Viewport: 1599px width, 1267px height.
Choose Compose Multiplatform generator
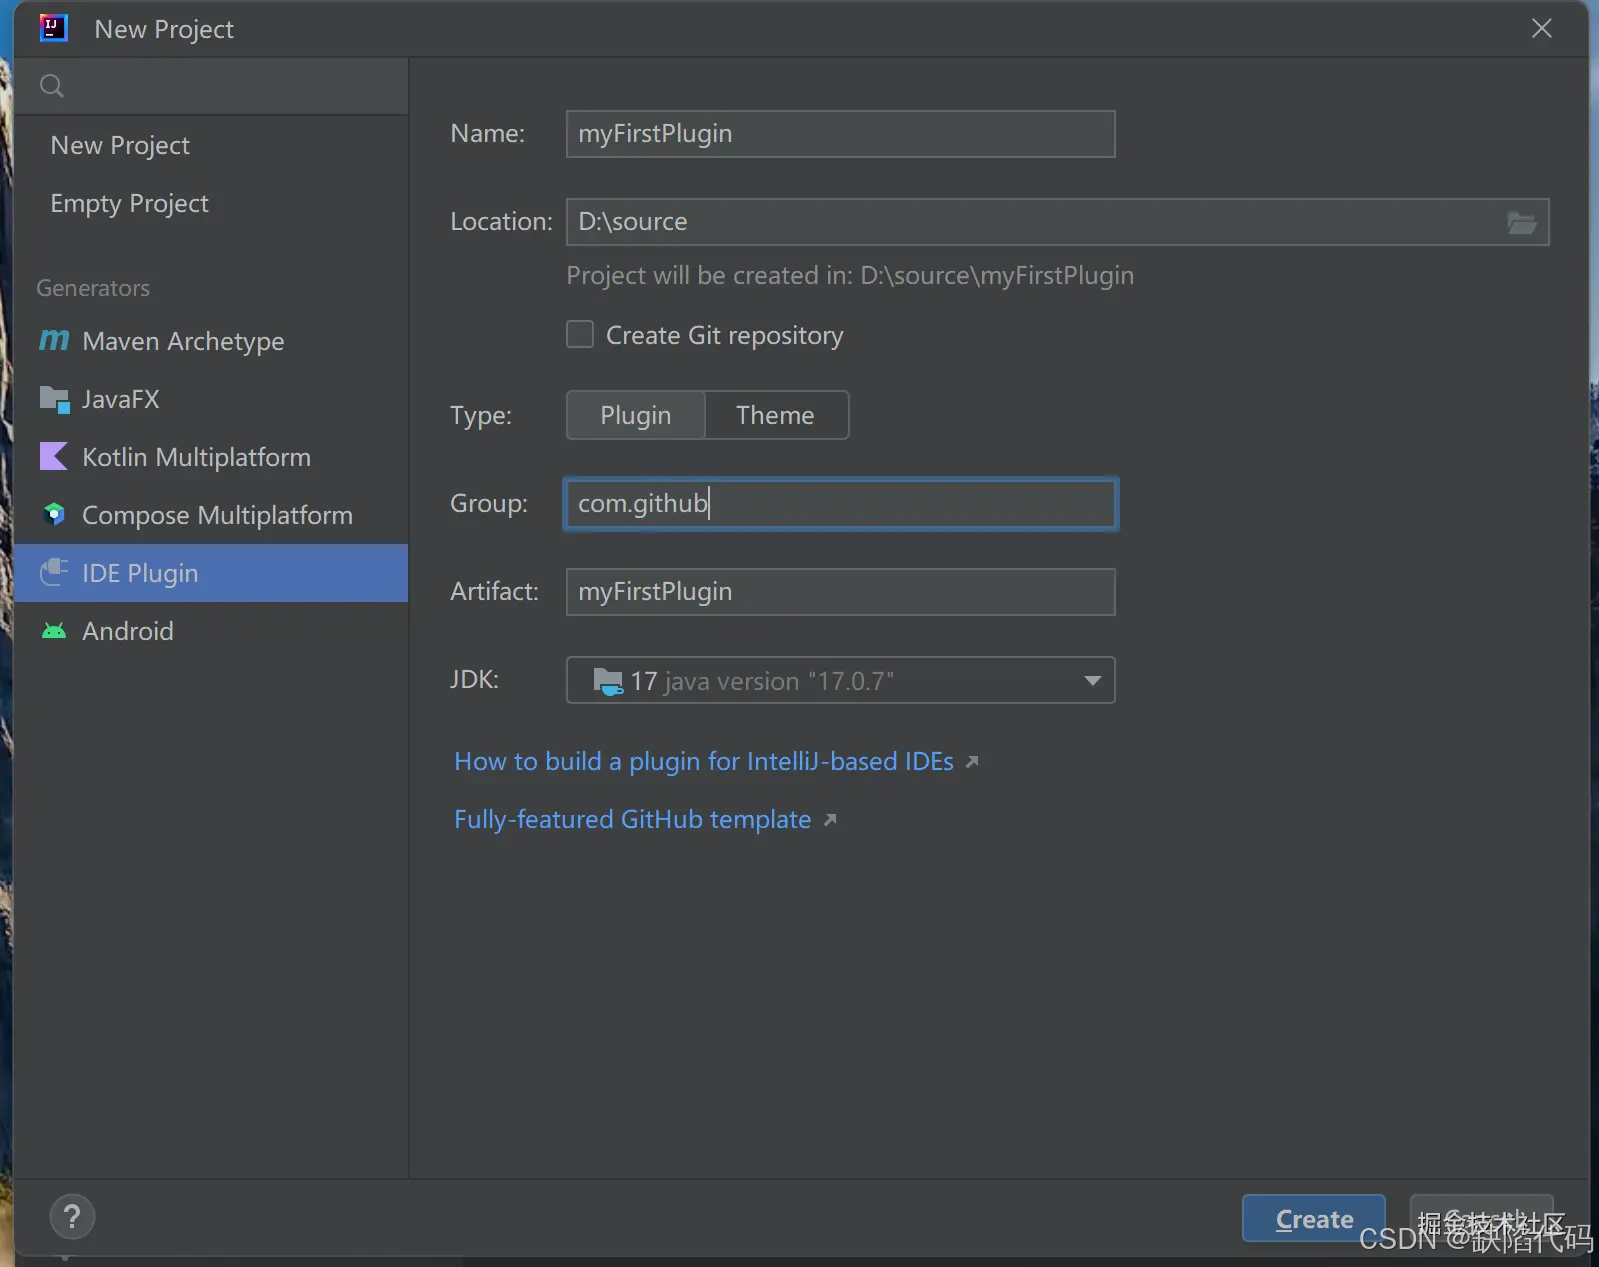211,515
